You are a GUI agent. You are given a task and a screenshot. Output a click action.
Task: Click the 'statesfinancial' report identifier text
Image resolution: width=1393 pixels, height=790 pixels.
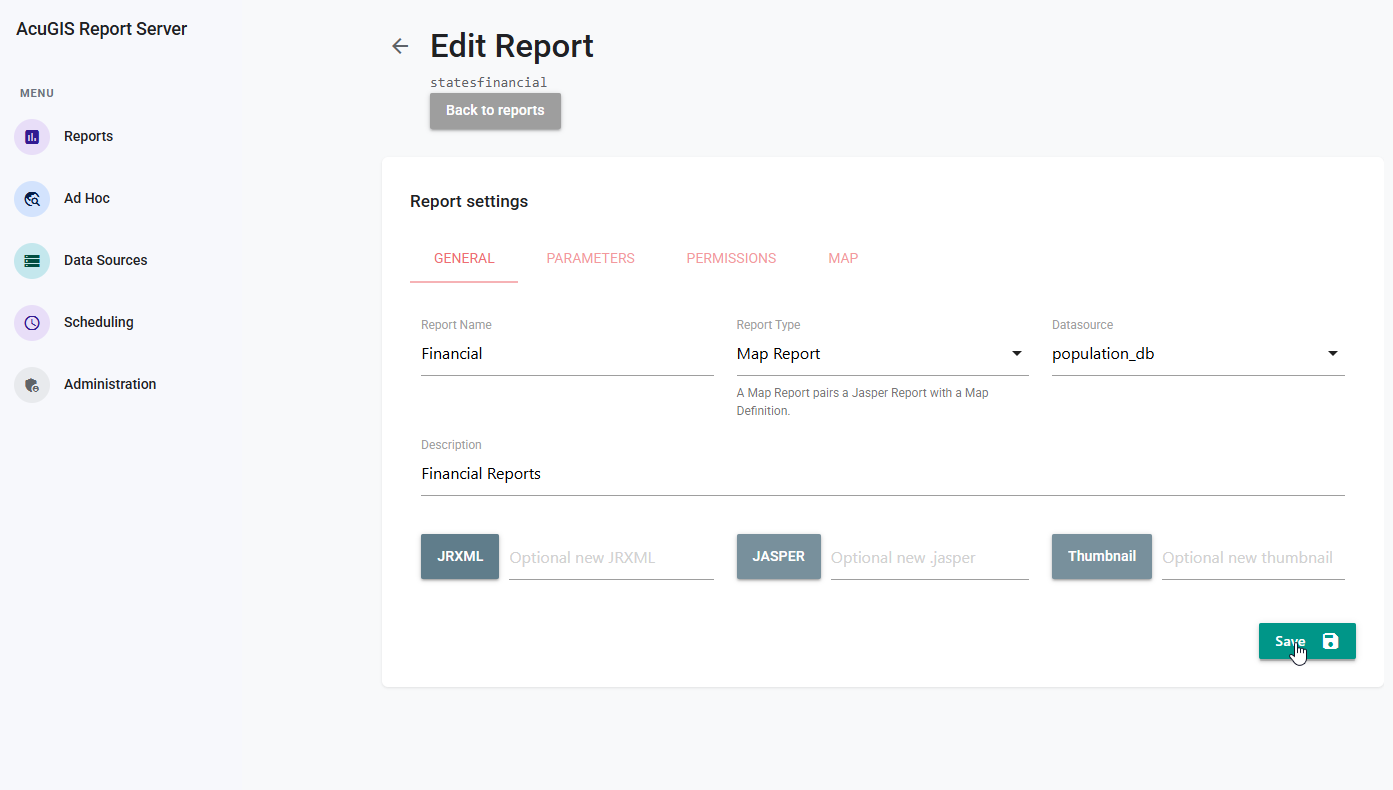click(x=489, y=83)
